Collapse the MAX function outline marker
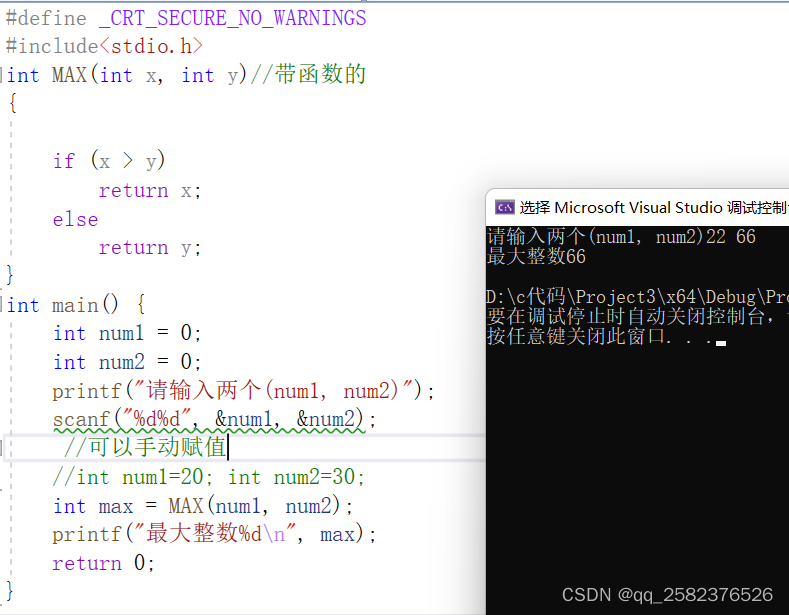 [x=3, y=75]
